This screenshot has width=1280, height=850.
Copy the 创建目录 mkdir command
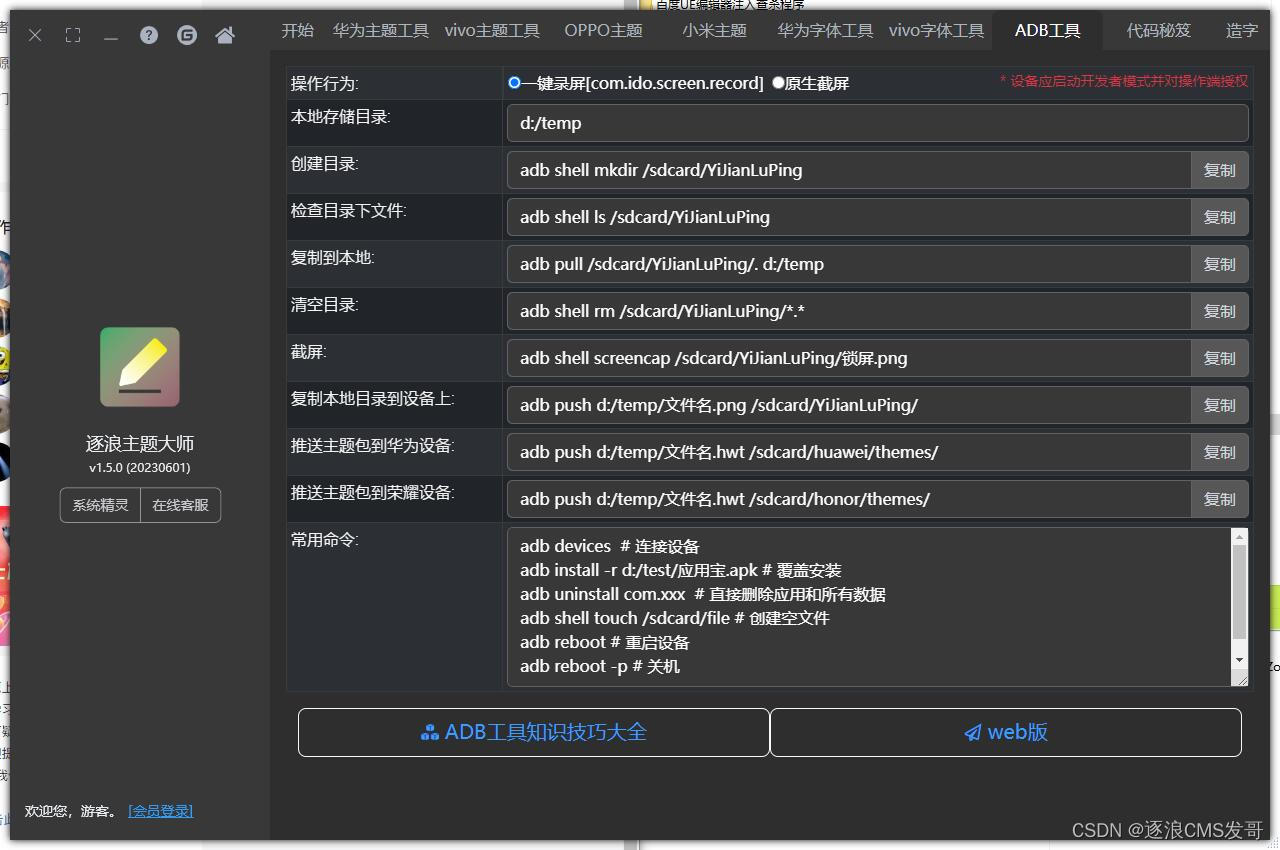click(1219, 170)
